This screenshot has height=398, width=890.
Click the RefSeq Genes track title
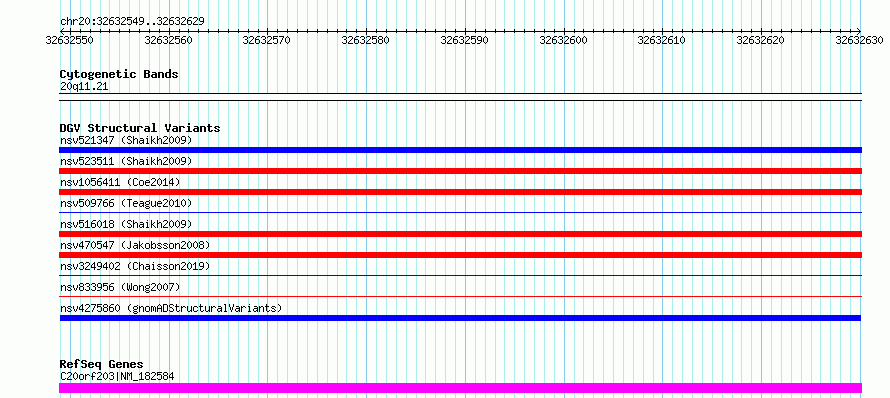[101, 364]
